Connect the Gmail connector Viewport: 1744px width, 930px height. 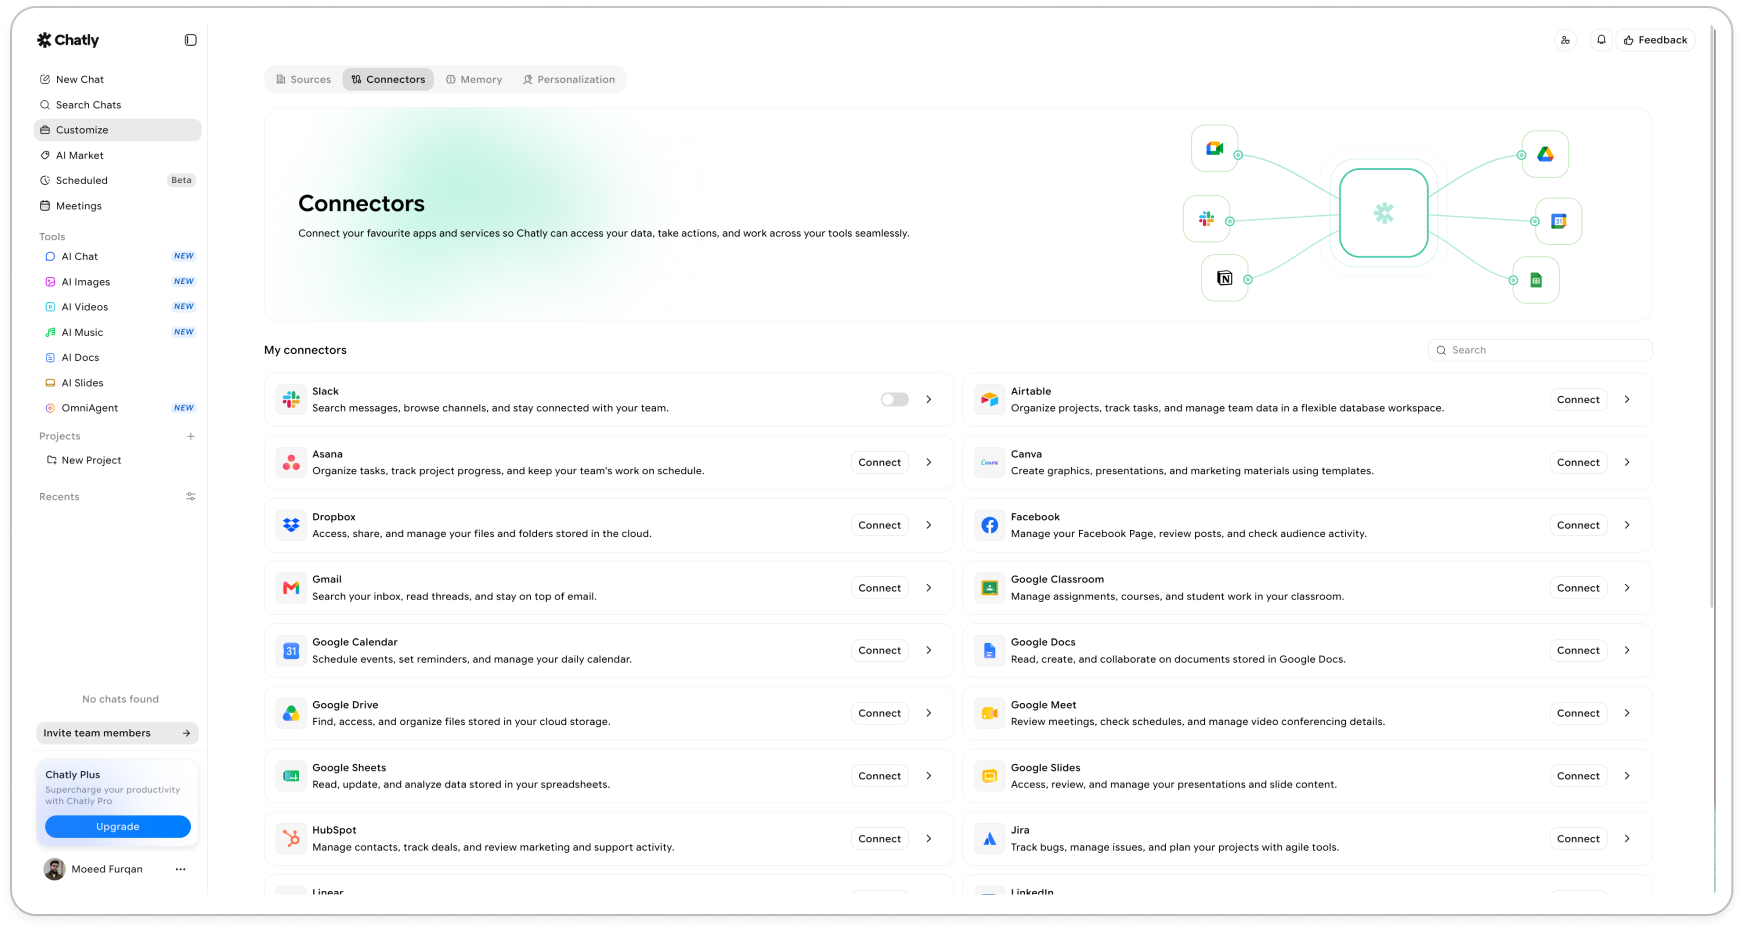880,588
